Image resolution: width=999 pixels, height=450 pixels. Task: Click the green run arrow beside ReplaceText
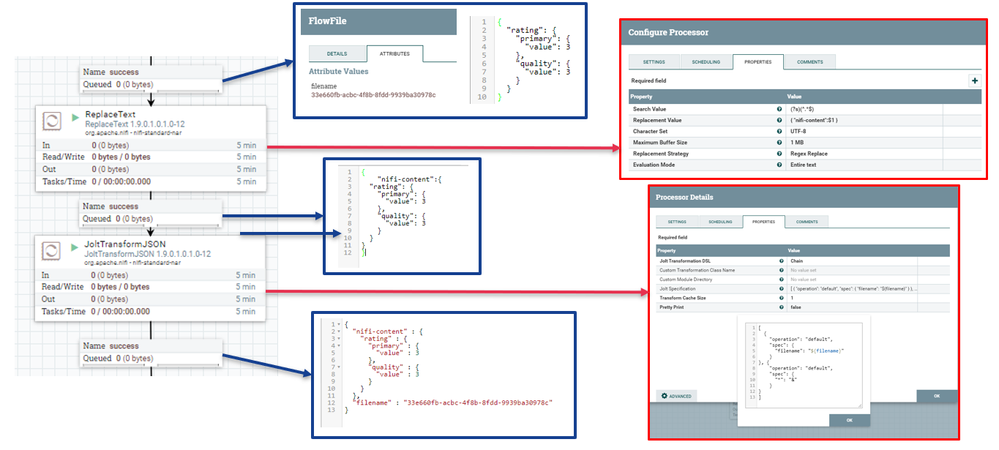76,117
